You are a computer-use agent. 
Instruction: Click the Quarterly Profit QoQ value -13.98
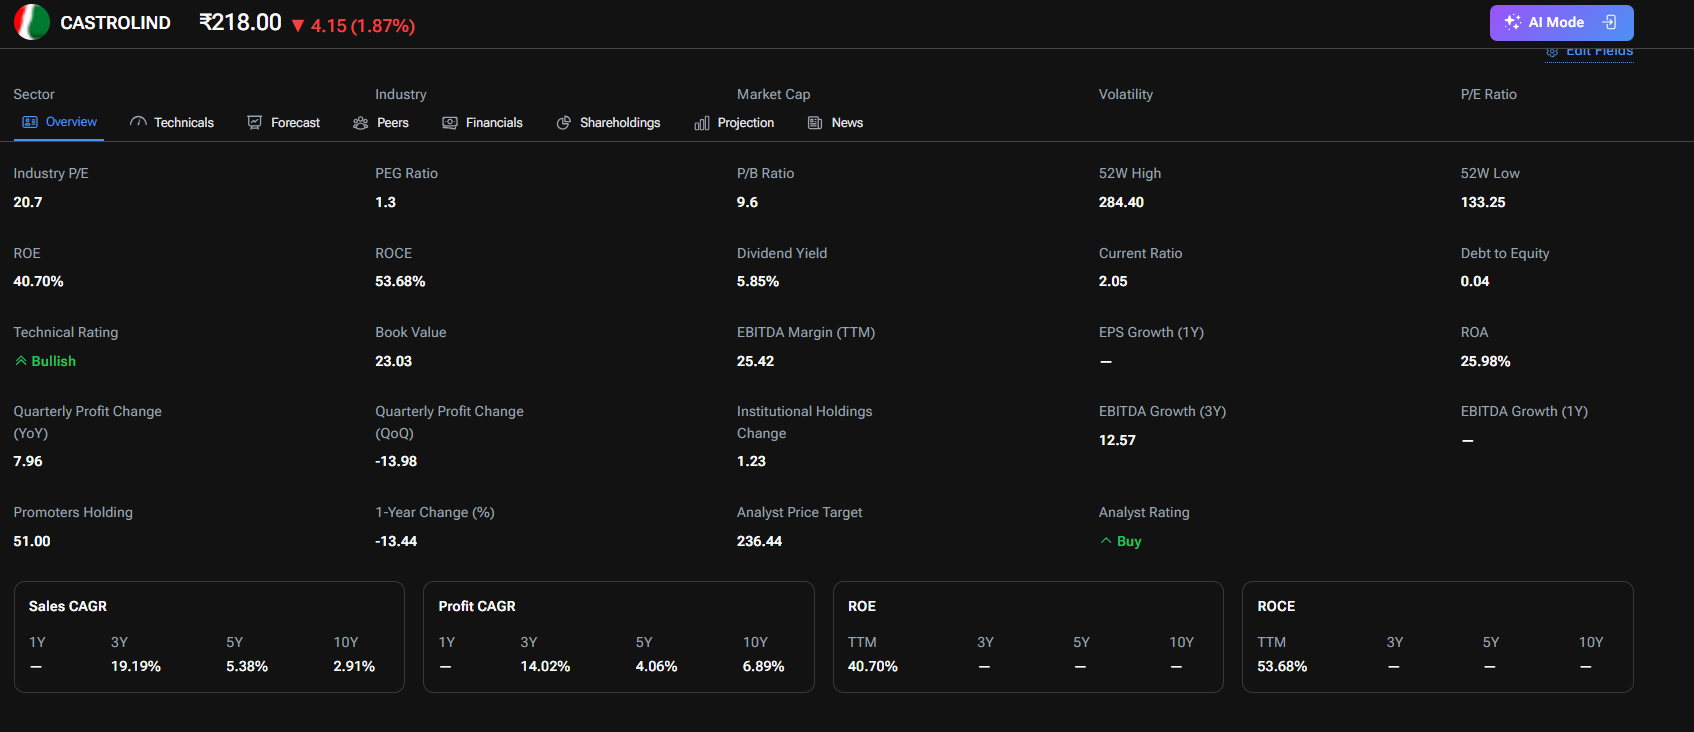(x=396, y=461)
